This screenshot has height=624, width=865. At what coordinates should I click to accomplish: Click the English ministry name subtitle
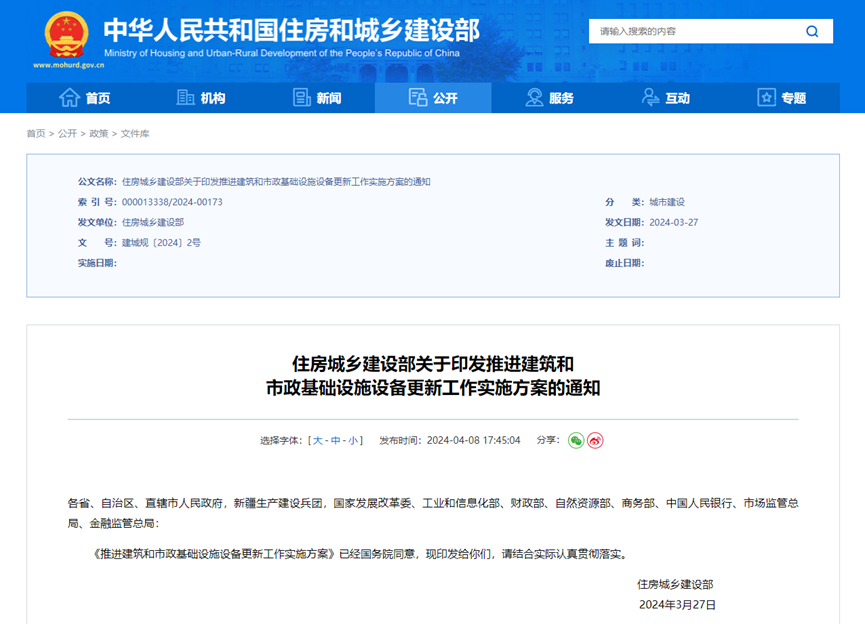[x=282, y=53]
